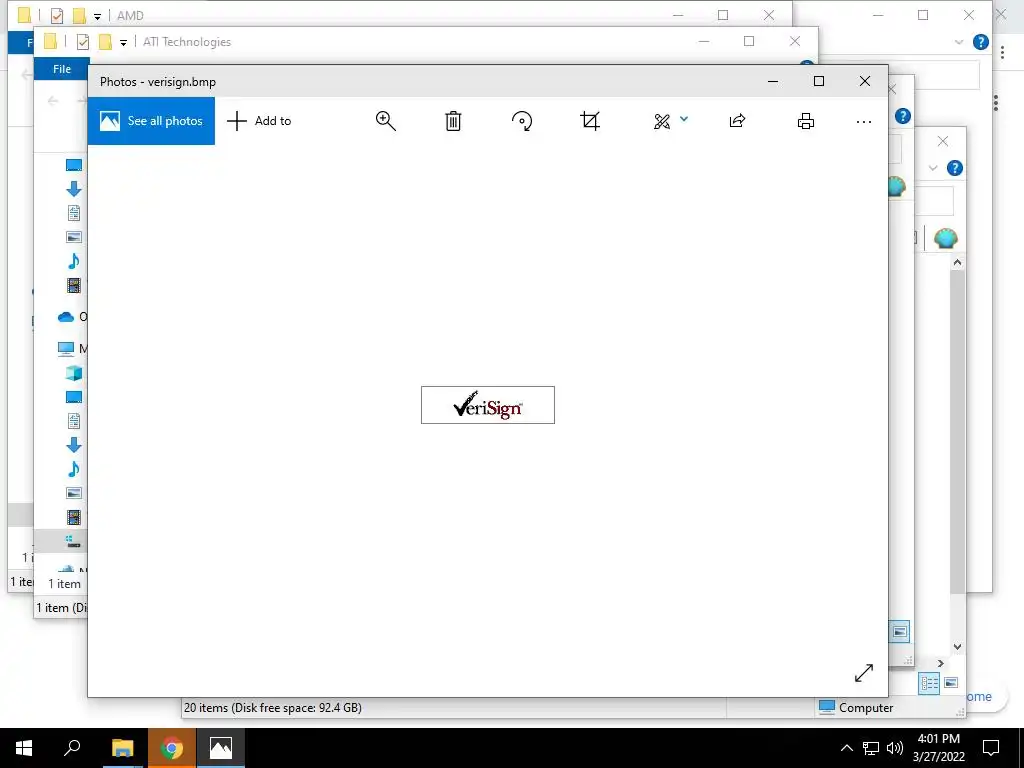Click the vertical three-dots menu at far right
This screenshot has height=768, width=1024.
tap(1002, 51)
